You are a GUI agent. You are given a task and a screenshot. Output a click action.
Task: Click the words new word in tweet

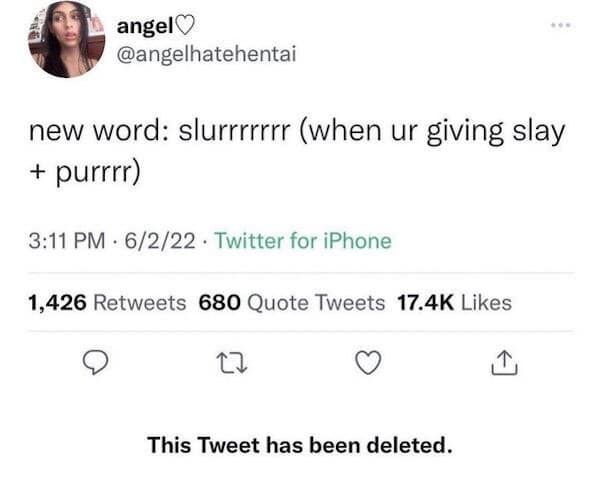[x=100, y=130]
